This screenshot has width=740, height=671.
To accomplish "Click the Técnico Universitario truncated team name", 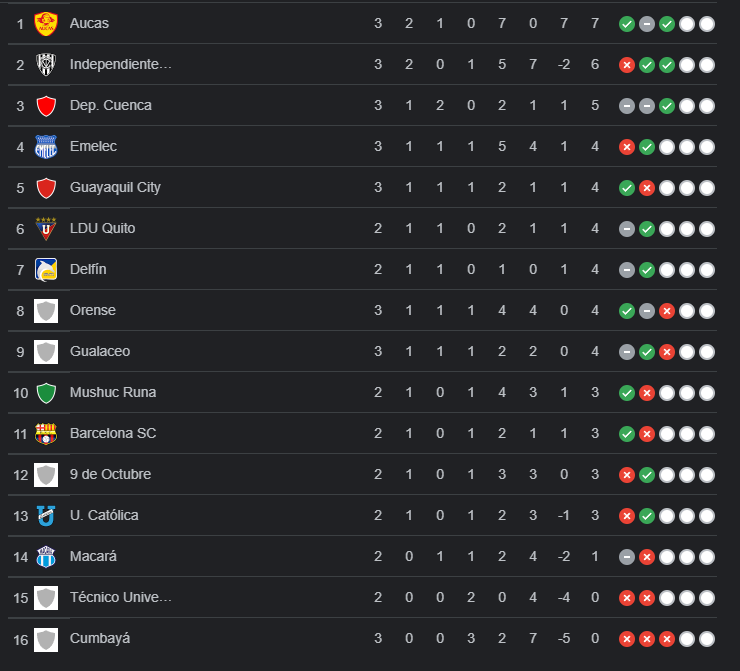I will pyautogui.click(x=121, y=597).
